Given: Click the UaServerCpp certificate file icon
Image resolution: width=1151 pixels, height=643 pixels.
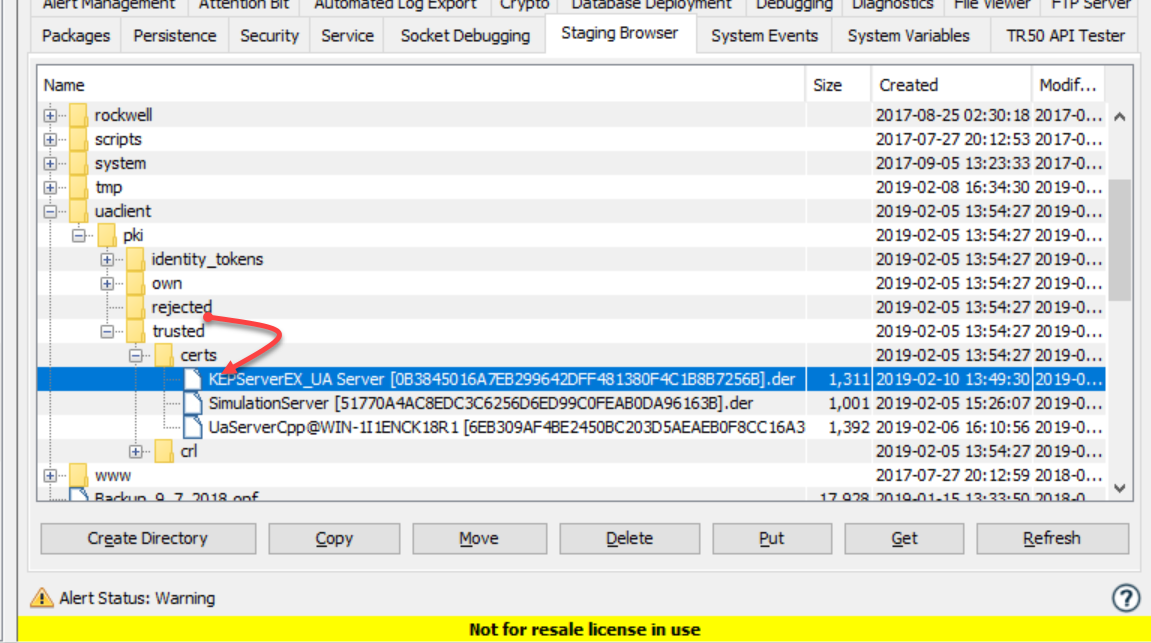Looking at the screenshot, I should coord(193,427).
